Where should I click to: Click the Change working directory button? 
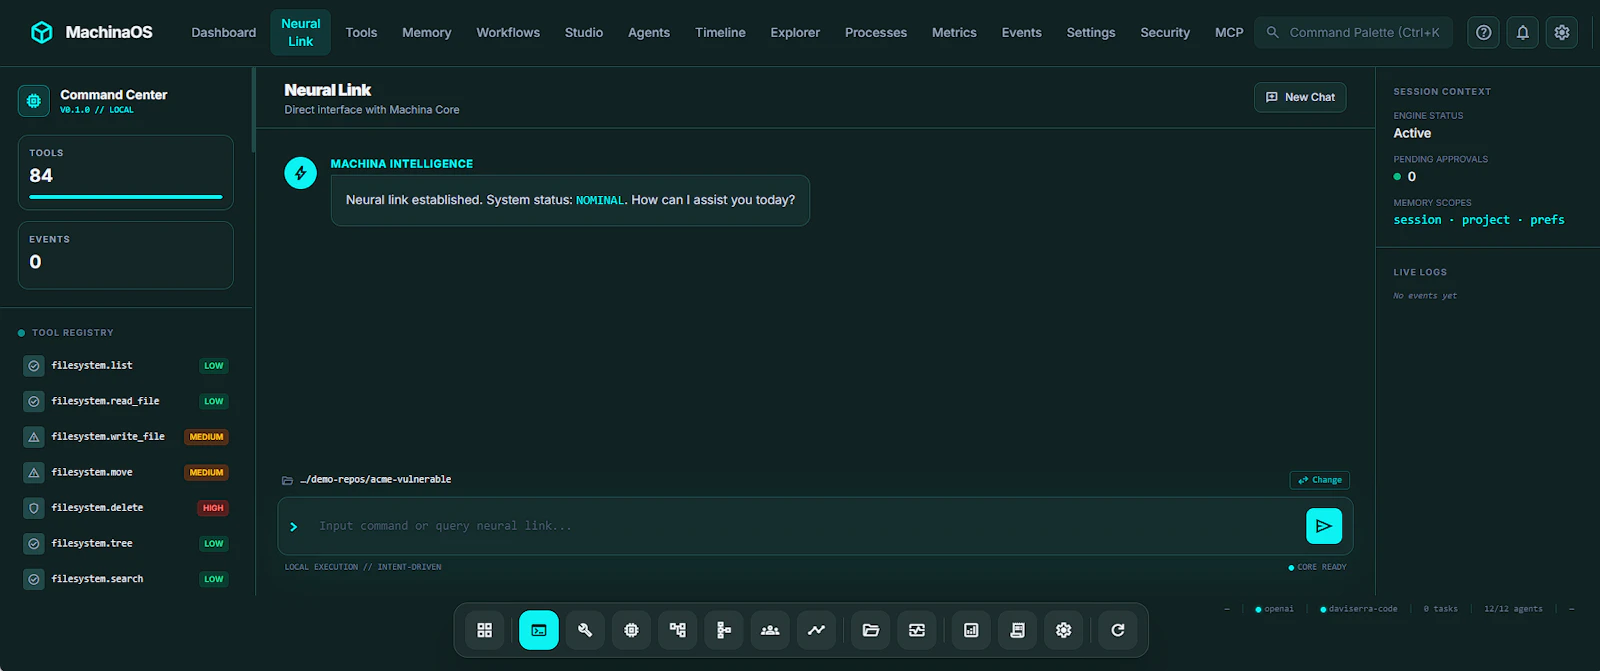tap(1320, 480)
